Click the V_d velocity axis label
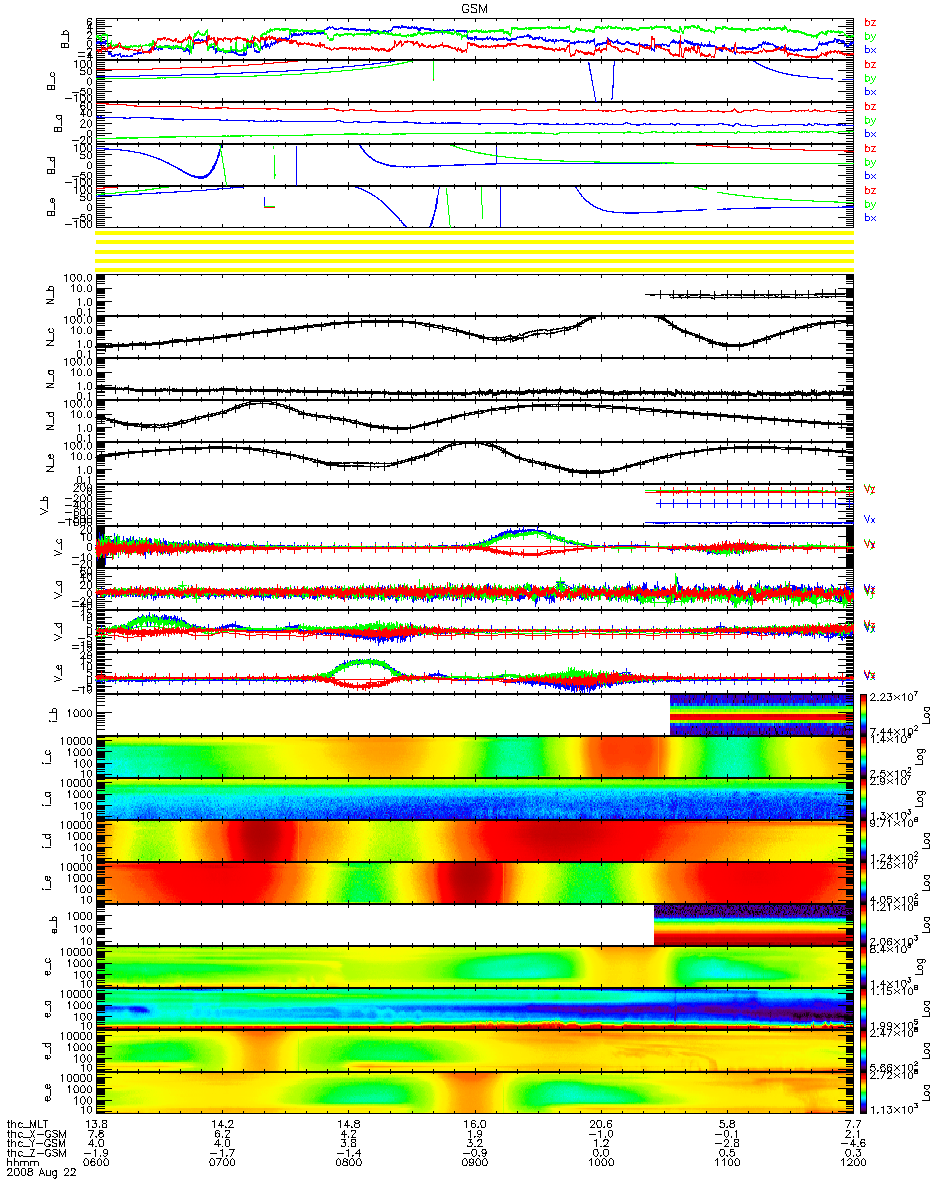The height and width of the screenshot is (1200, 930). tap(58, 631)
